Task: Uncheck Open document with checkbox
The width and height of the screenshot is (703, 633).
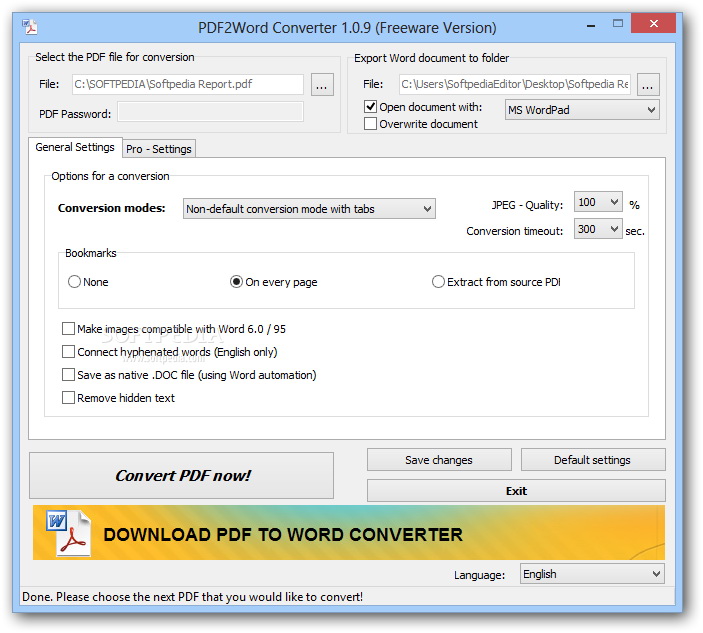Action: pos(370,107)
